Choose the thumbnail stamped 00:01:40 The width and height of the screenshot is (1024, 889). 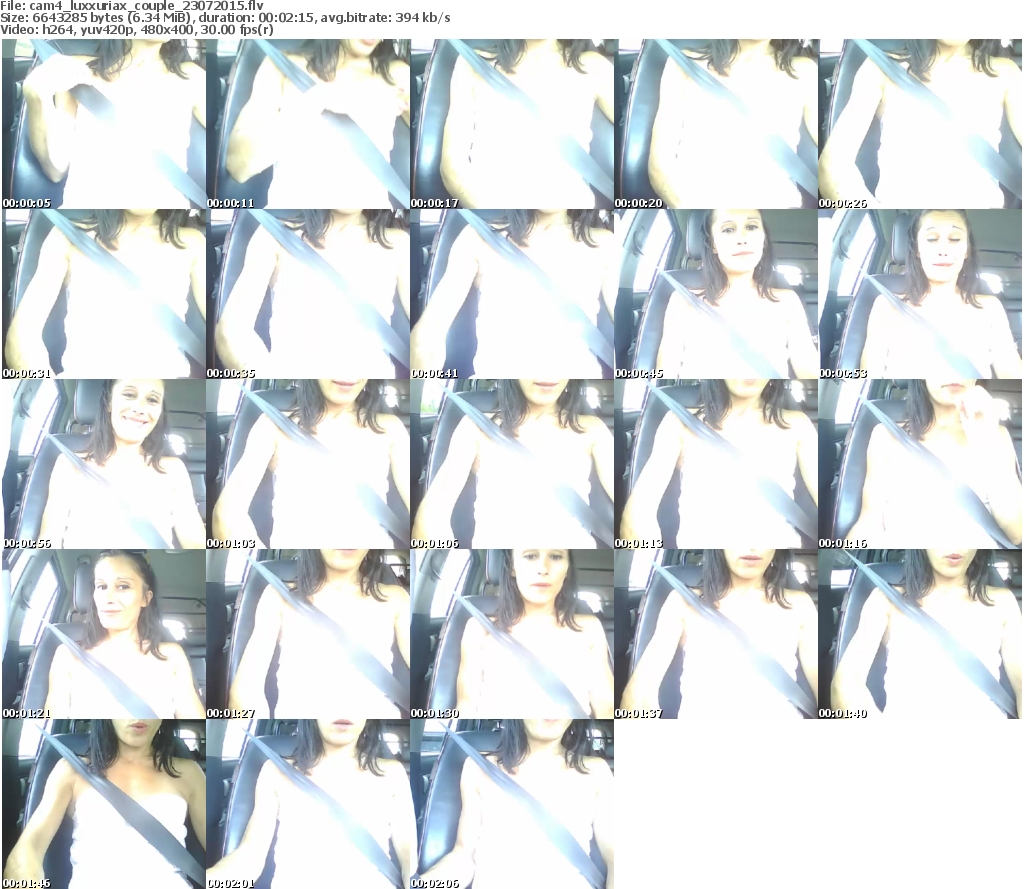tap(920, 634)
